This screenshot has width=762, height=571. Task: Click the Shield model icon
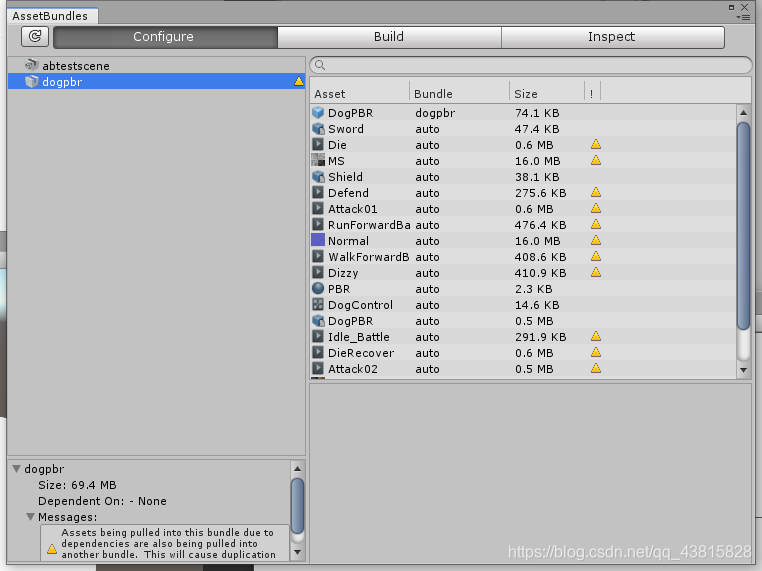tap(318, 176)
